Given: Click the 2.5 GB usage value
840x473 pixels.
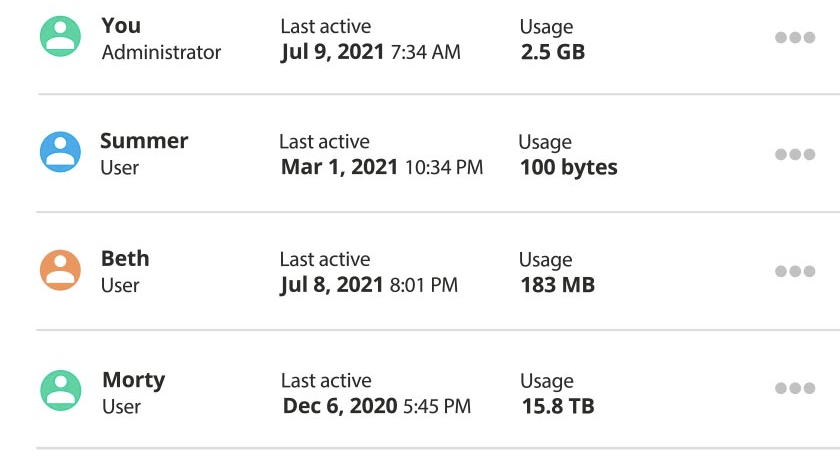Looking at the screenshot, I should click(x=552, y=52).
